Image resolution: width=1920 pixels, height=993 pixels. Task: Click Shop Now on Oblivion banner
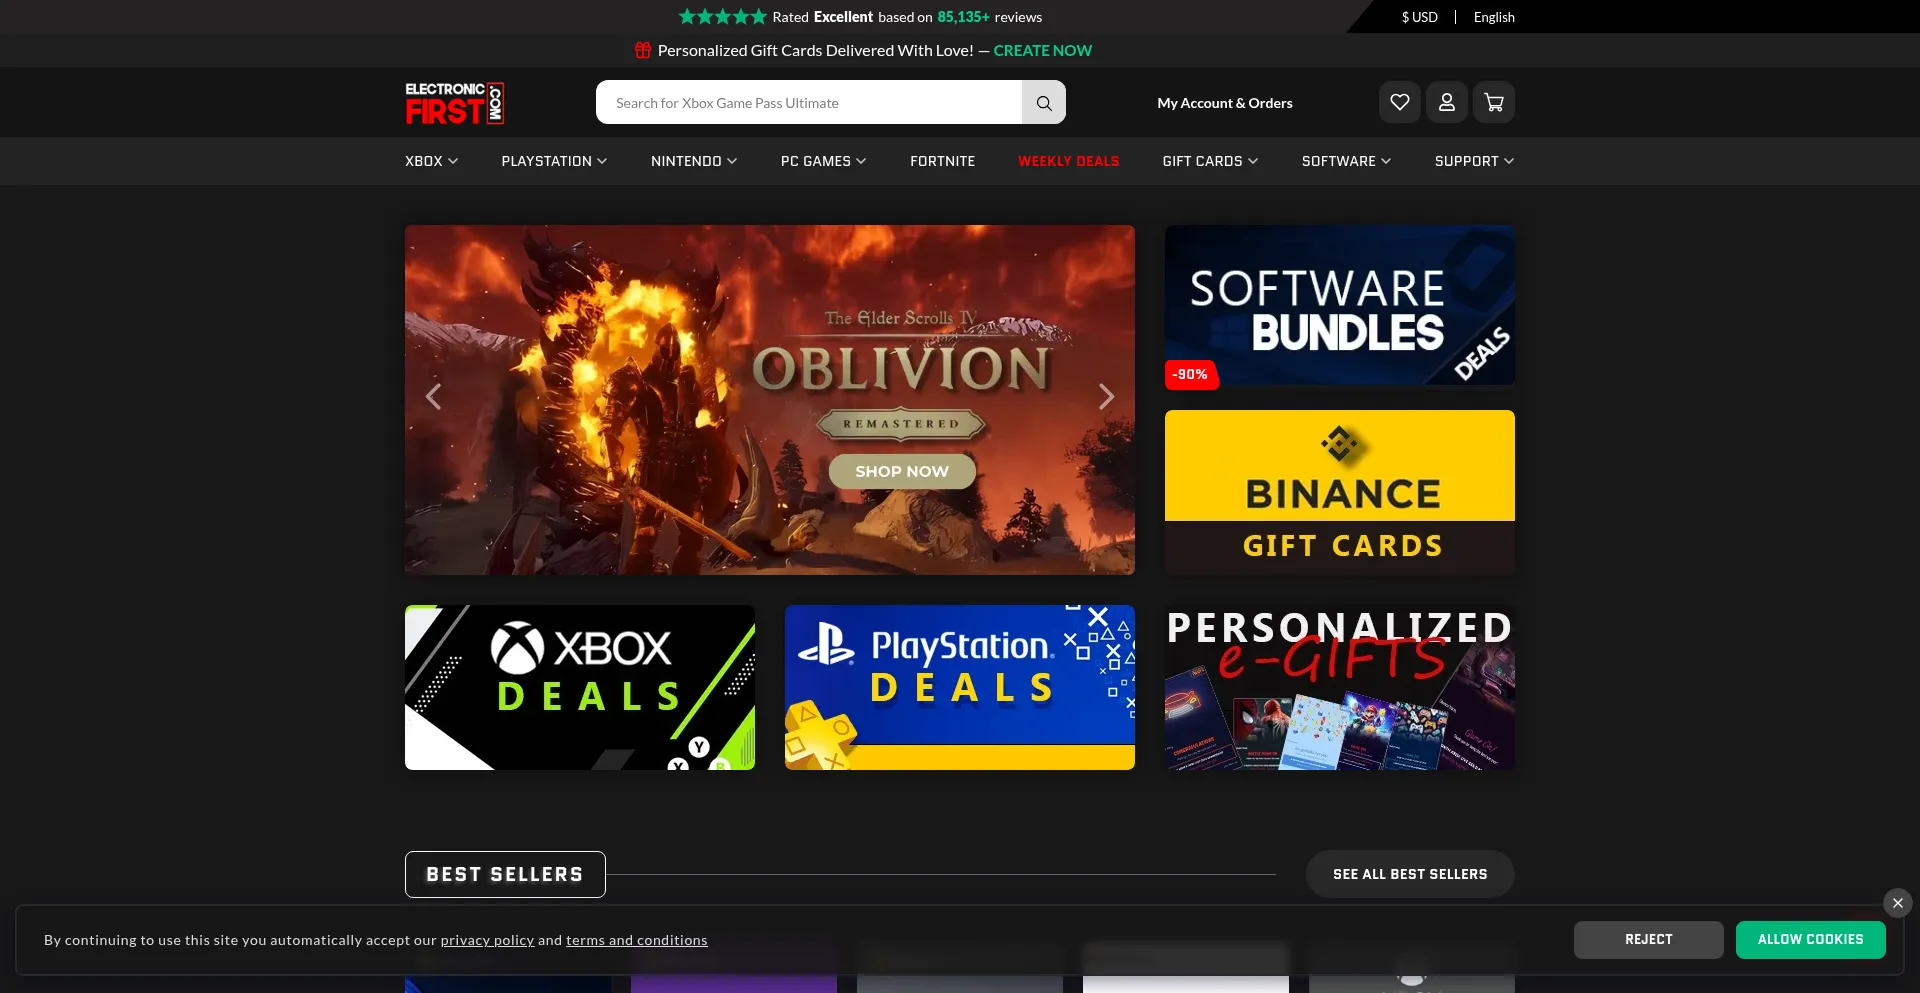tap(901, 471)
